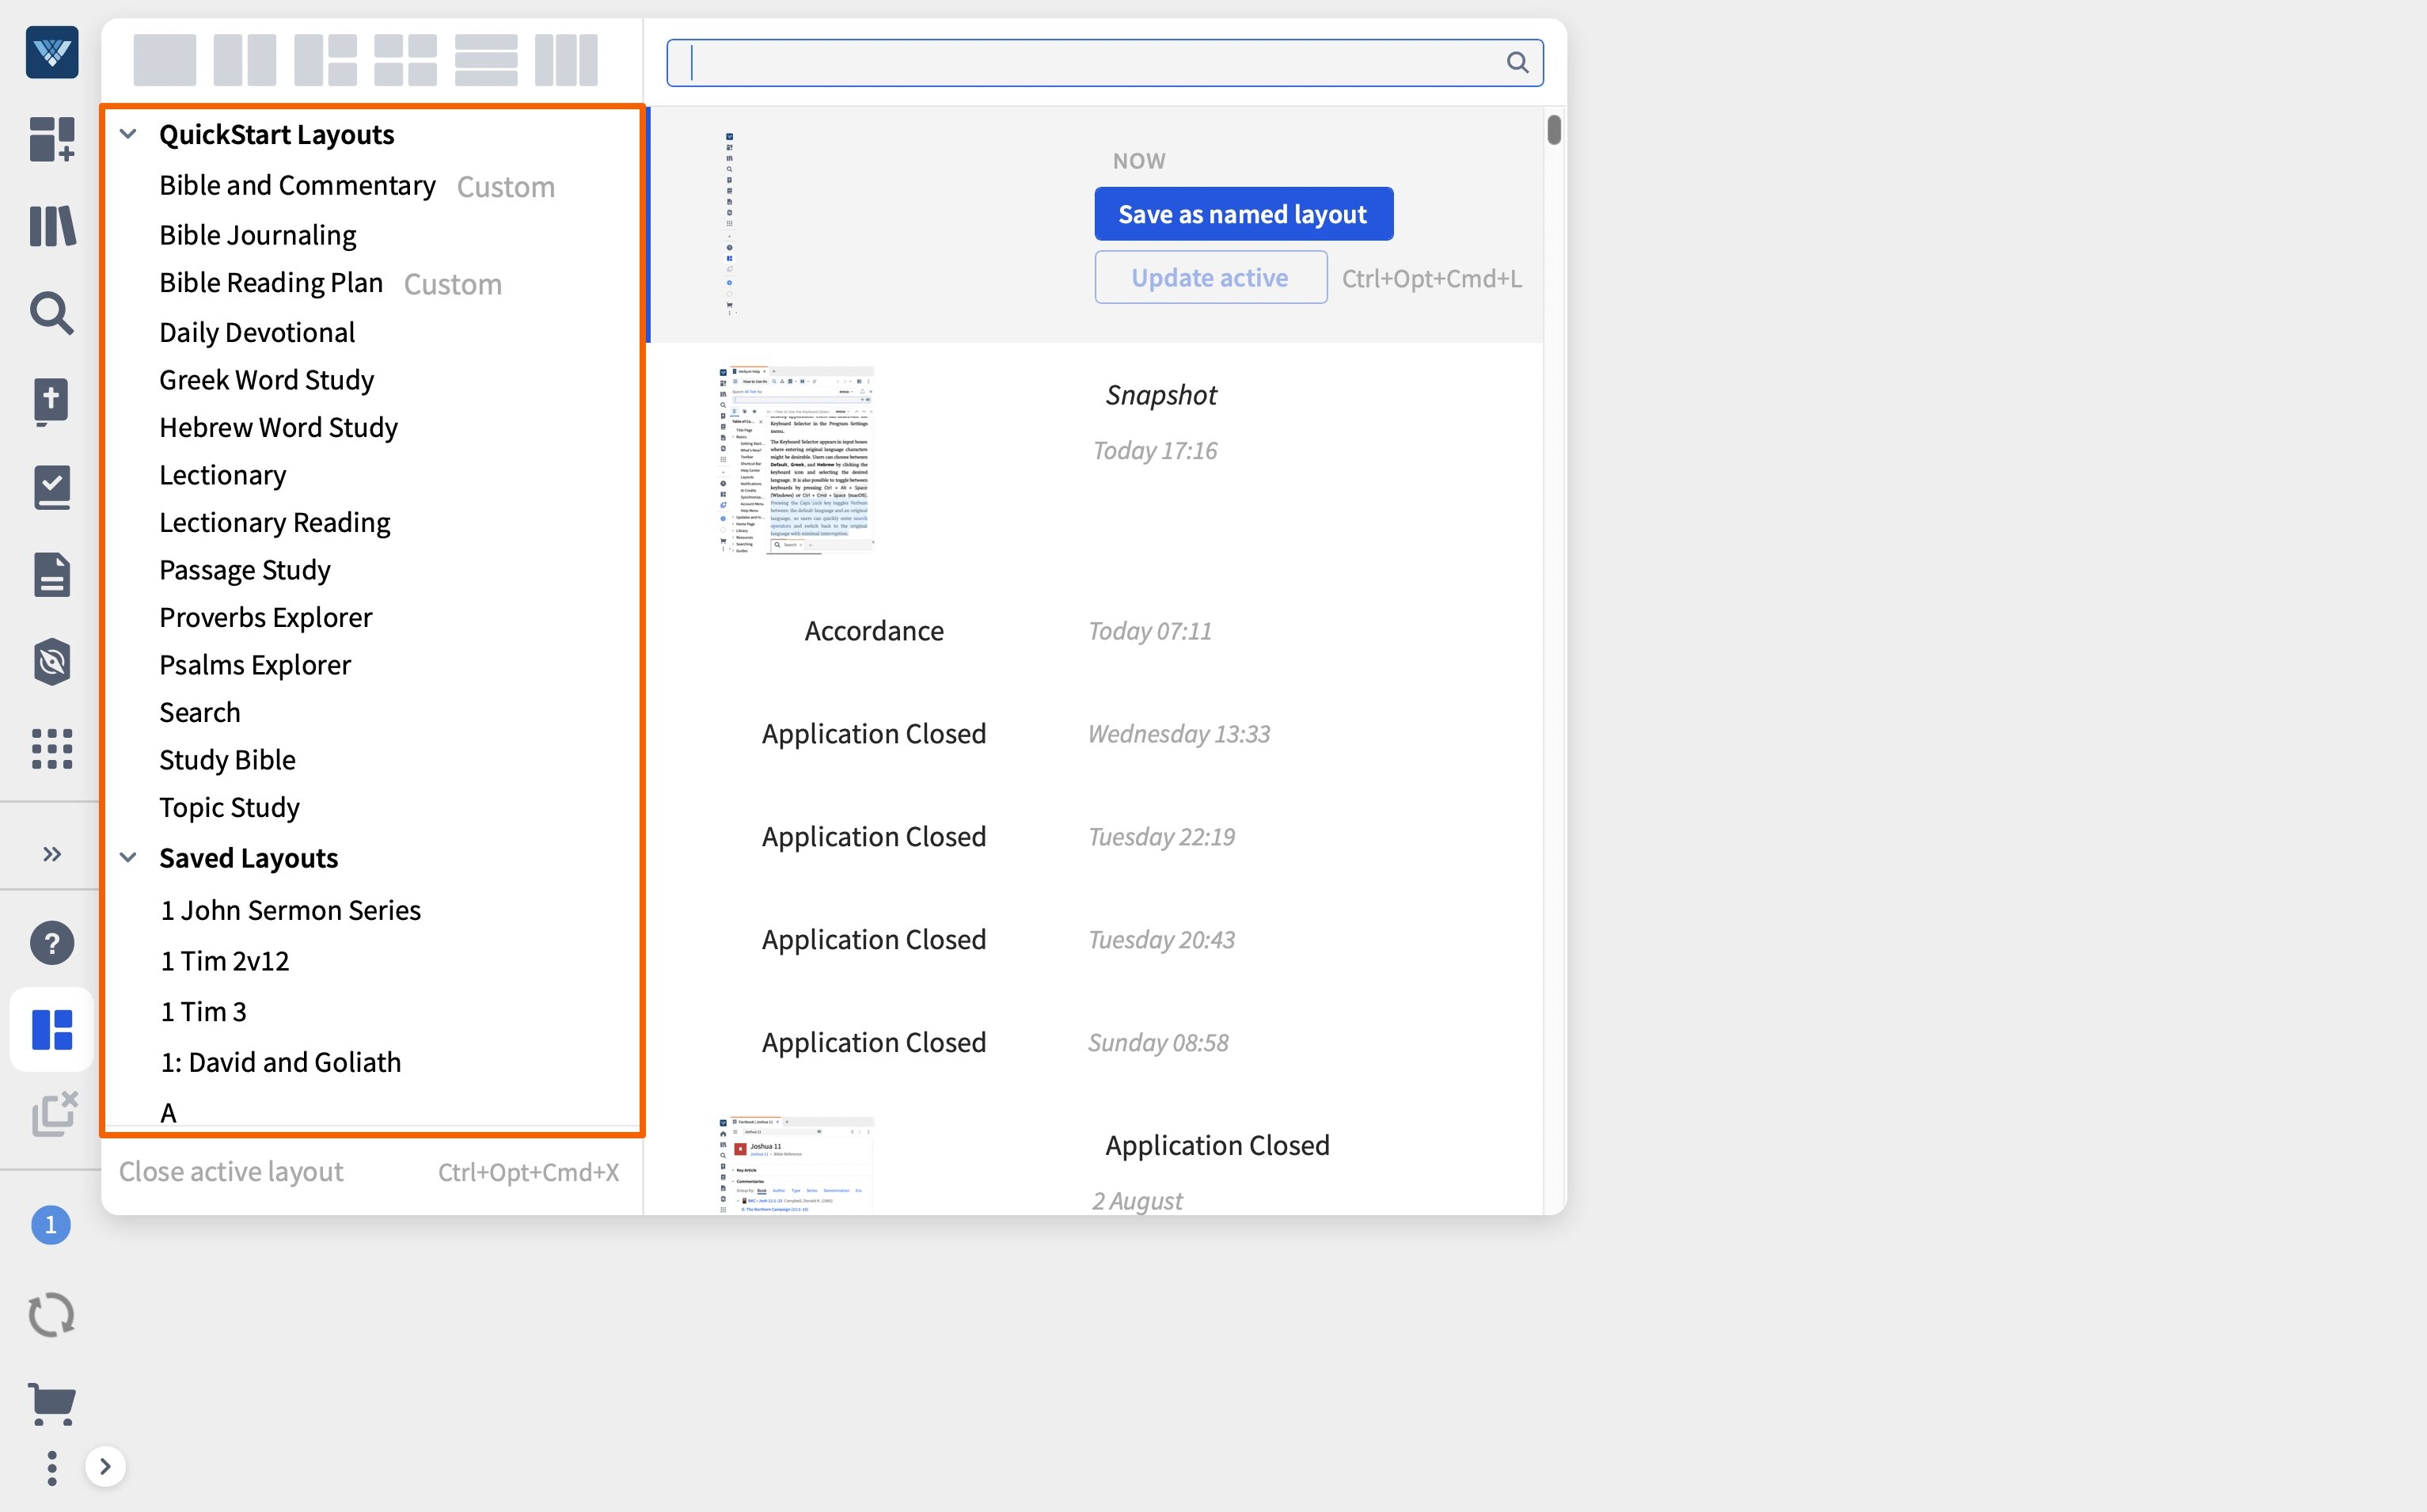Choose the four-pane grid layout template
This screenshot has width=2427, height=1512.
pyautogui.click(x=406, y=60)
